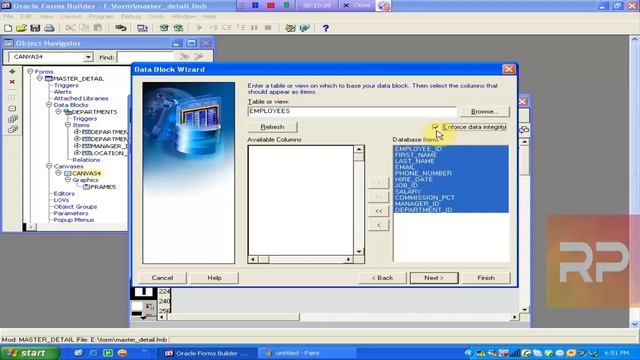
Task: Click the Step Over debug icon
Action: click(227, 28)
